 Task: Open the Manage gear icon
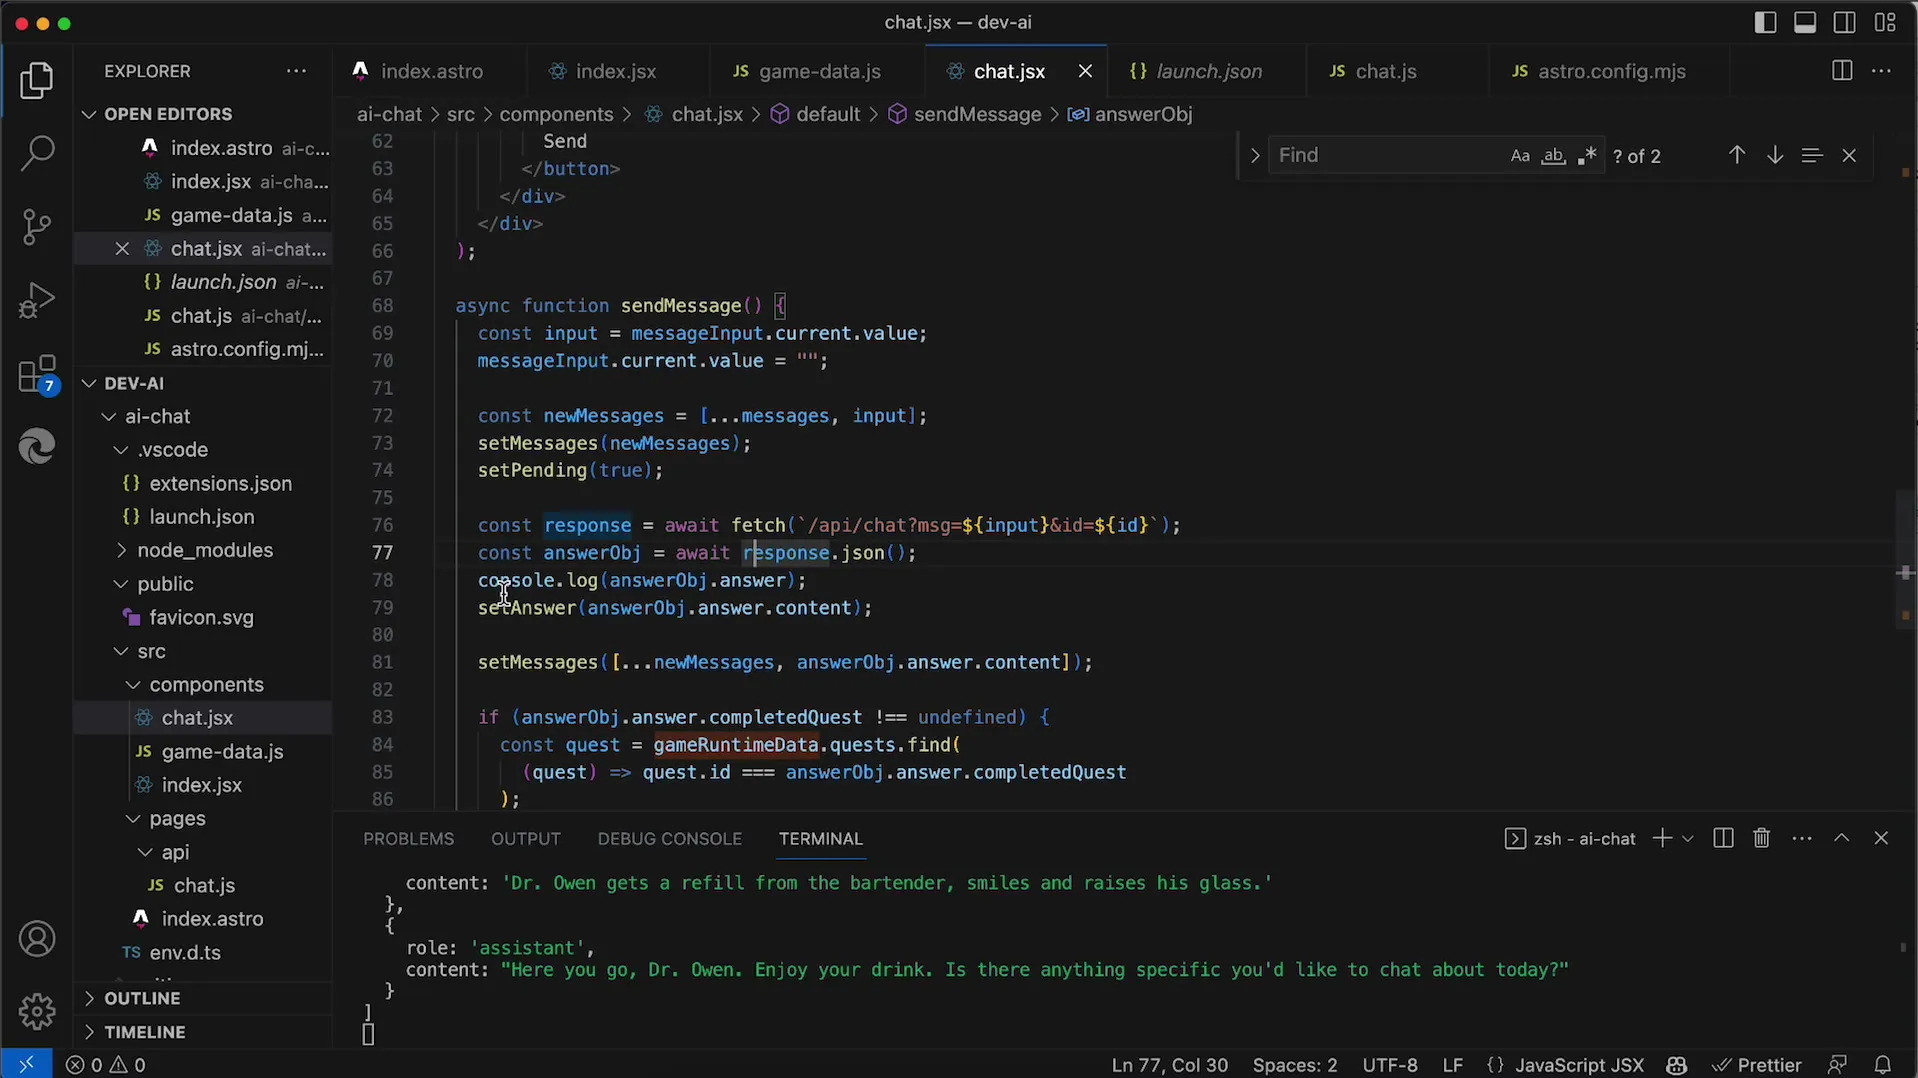pos(37,1011)
